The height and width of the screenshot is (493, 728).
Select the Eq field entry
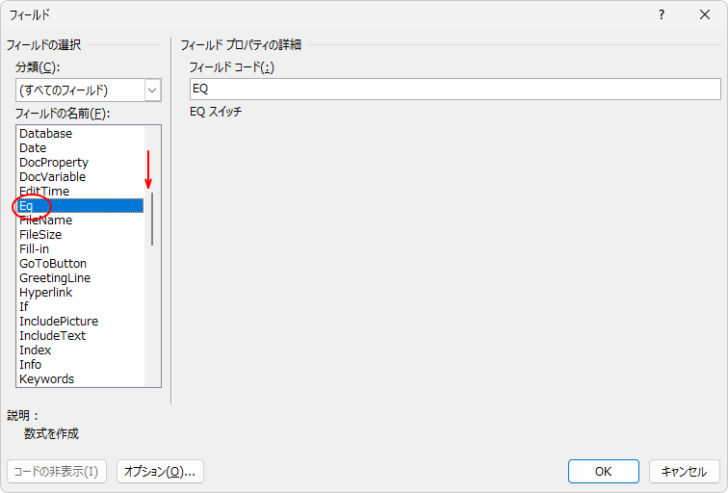80,206
